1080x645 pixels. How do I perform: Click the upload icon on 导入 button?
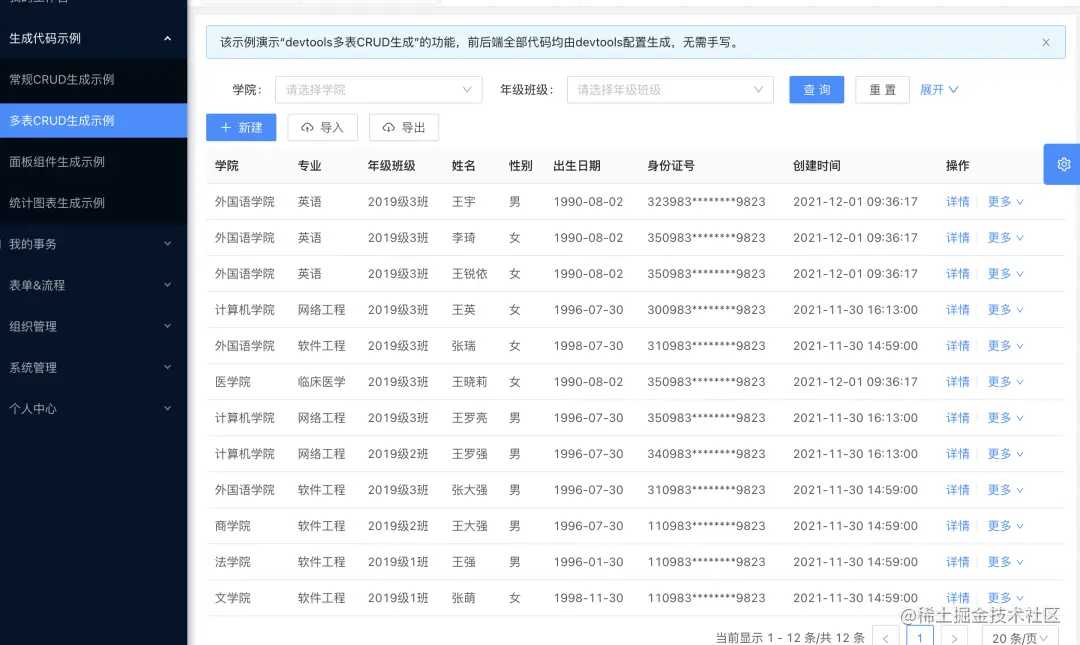pyautogui.click(x=307, y=128)
